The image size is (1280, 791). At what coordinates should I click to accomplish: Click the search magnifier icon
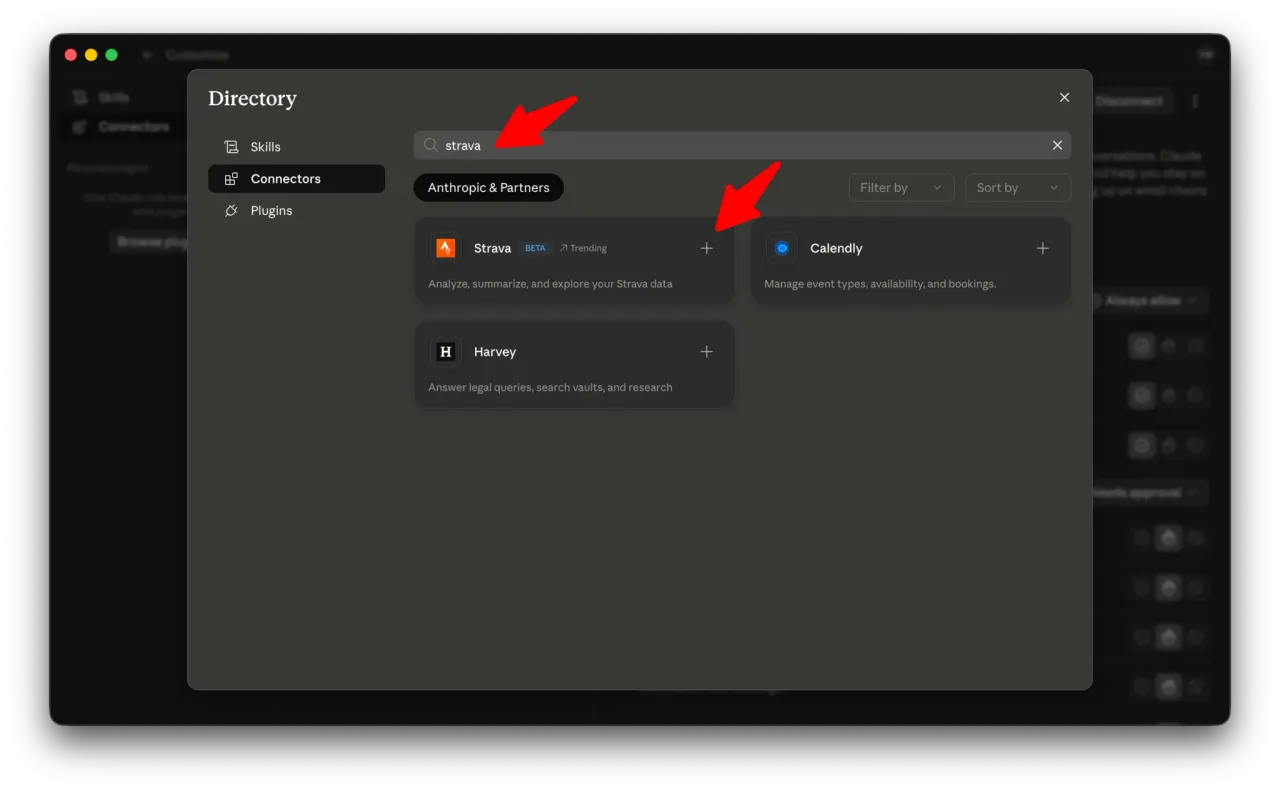(430, 145)
